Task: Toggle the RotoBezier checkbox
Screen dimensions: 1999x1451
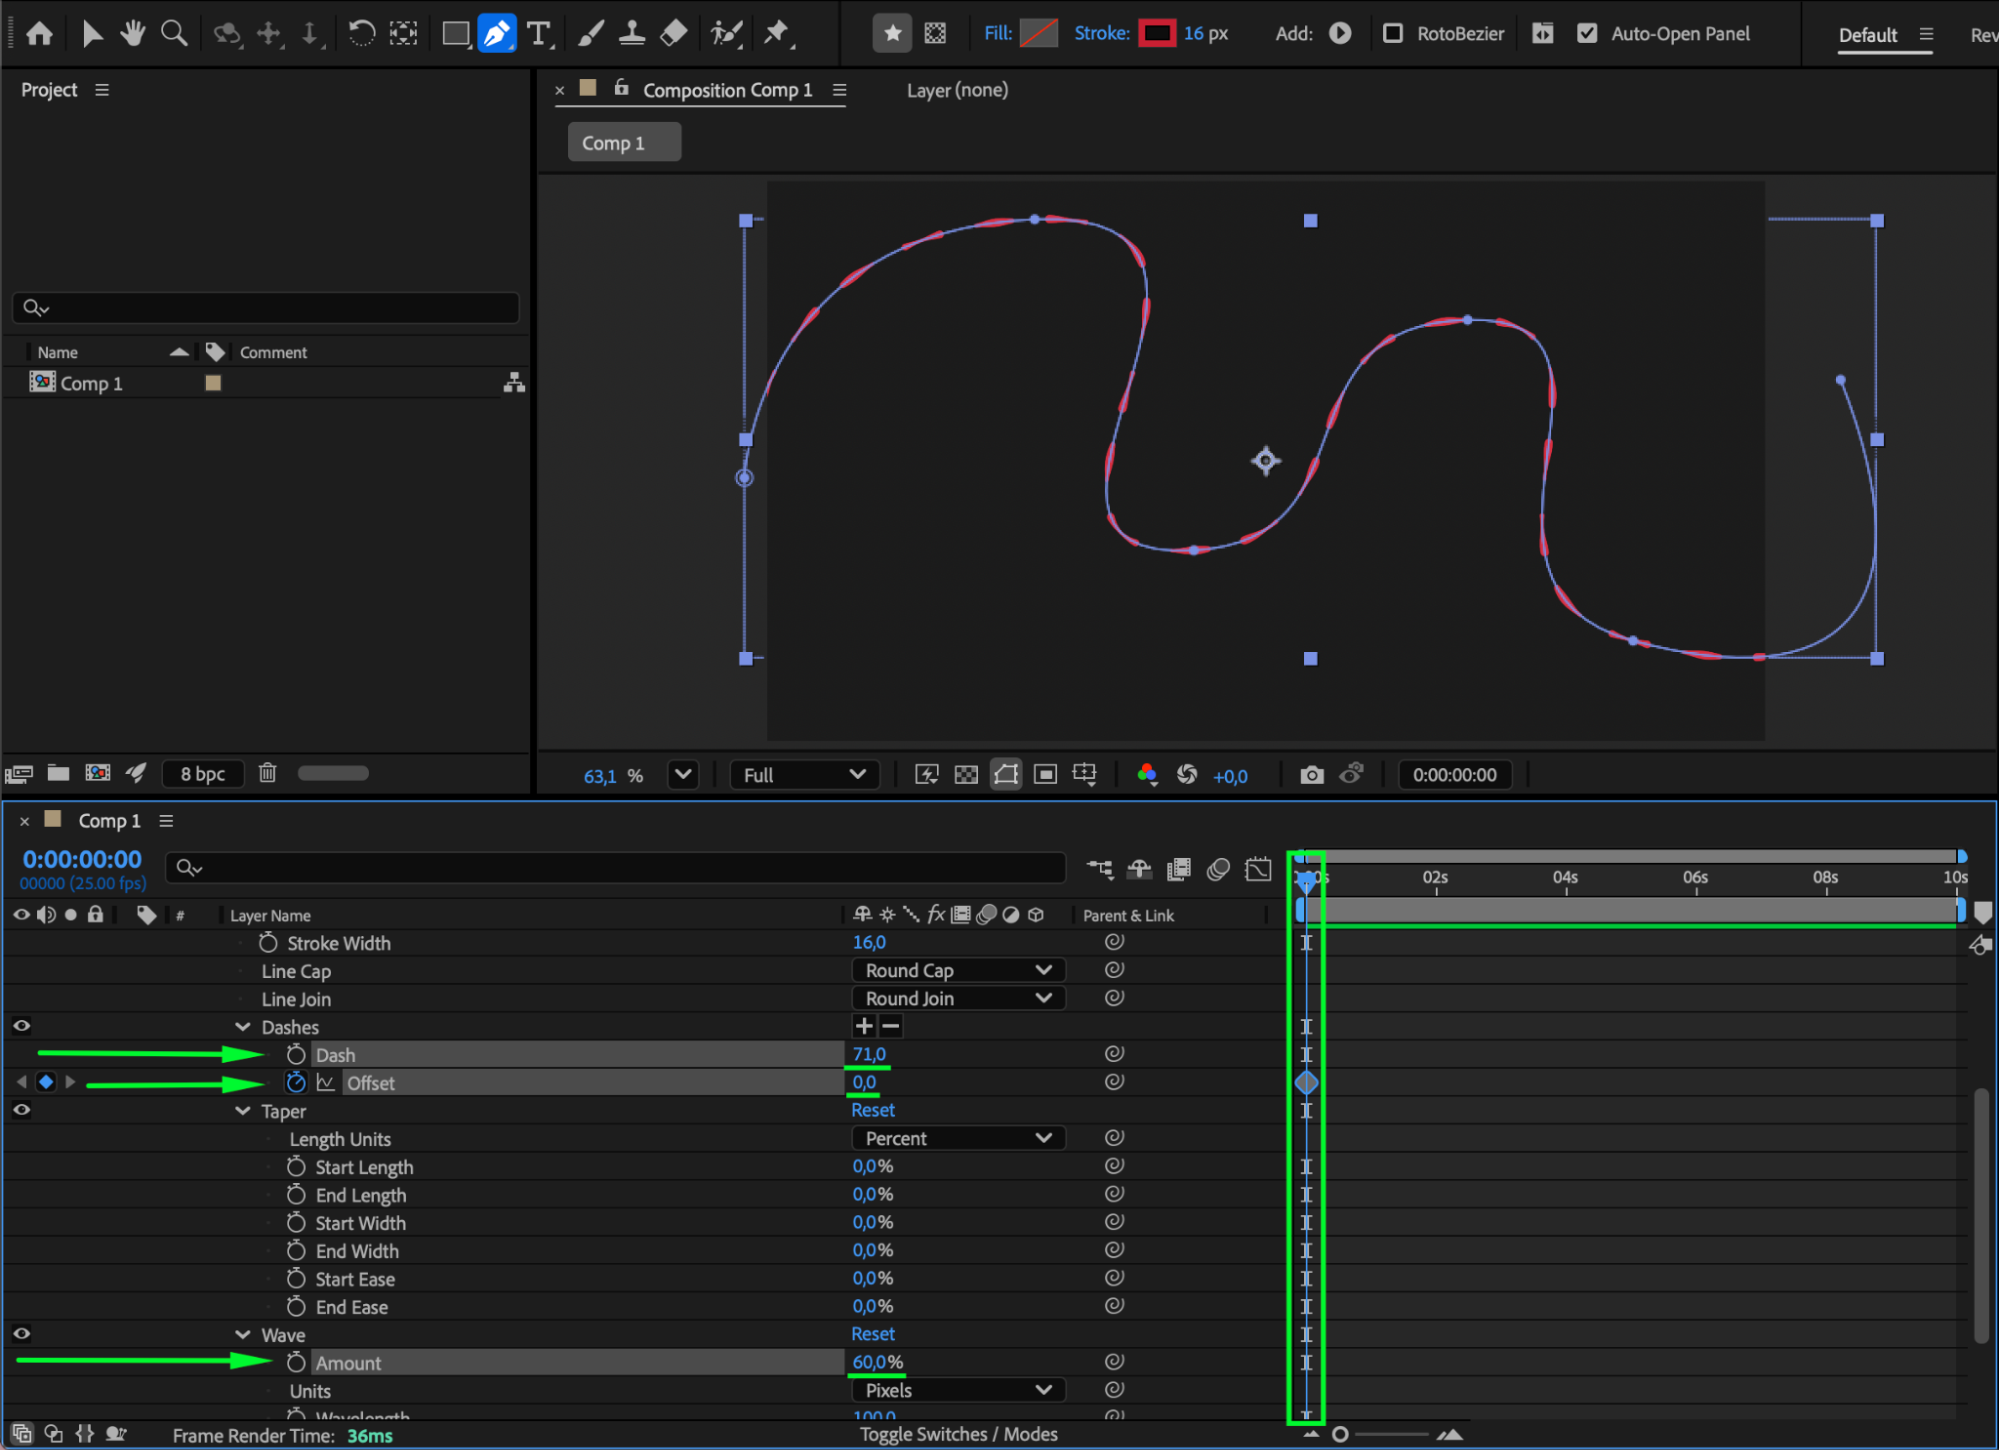Action: click(1392, 33)
